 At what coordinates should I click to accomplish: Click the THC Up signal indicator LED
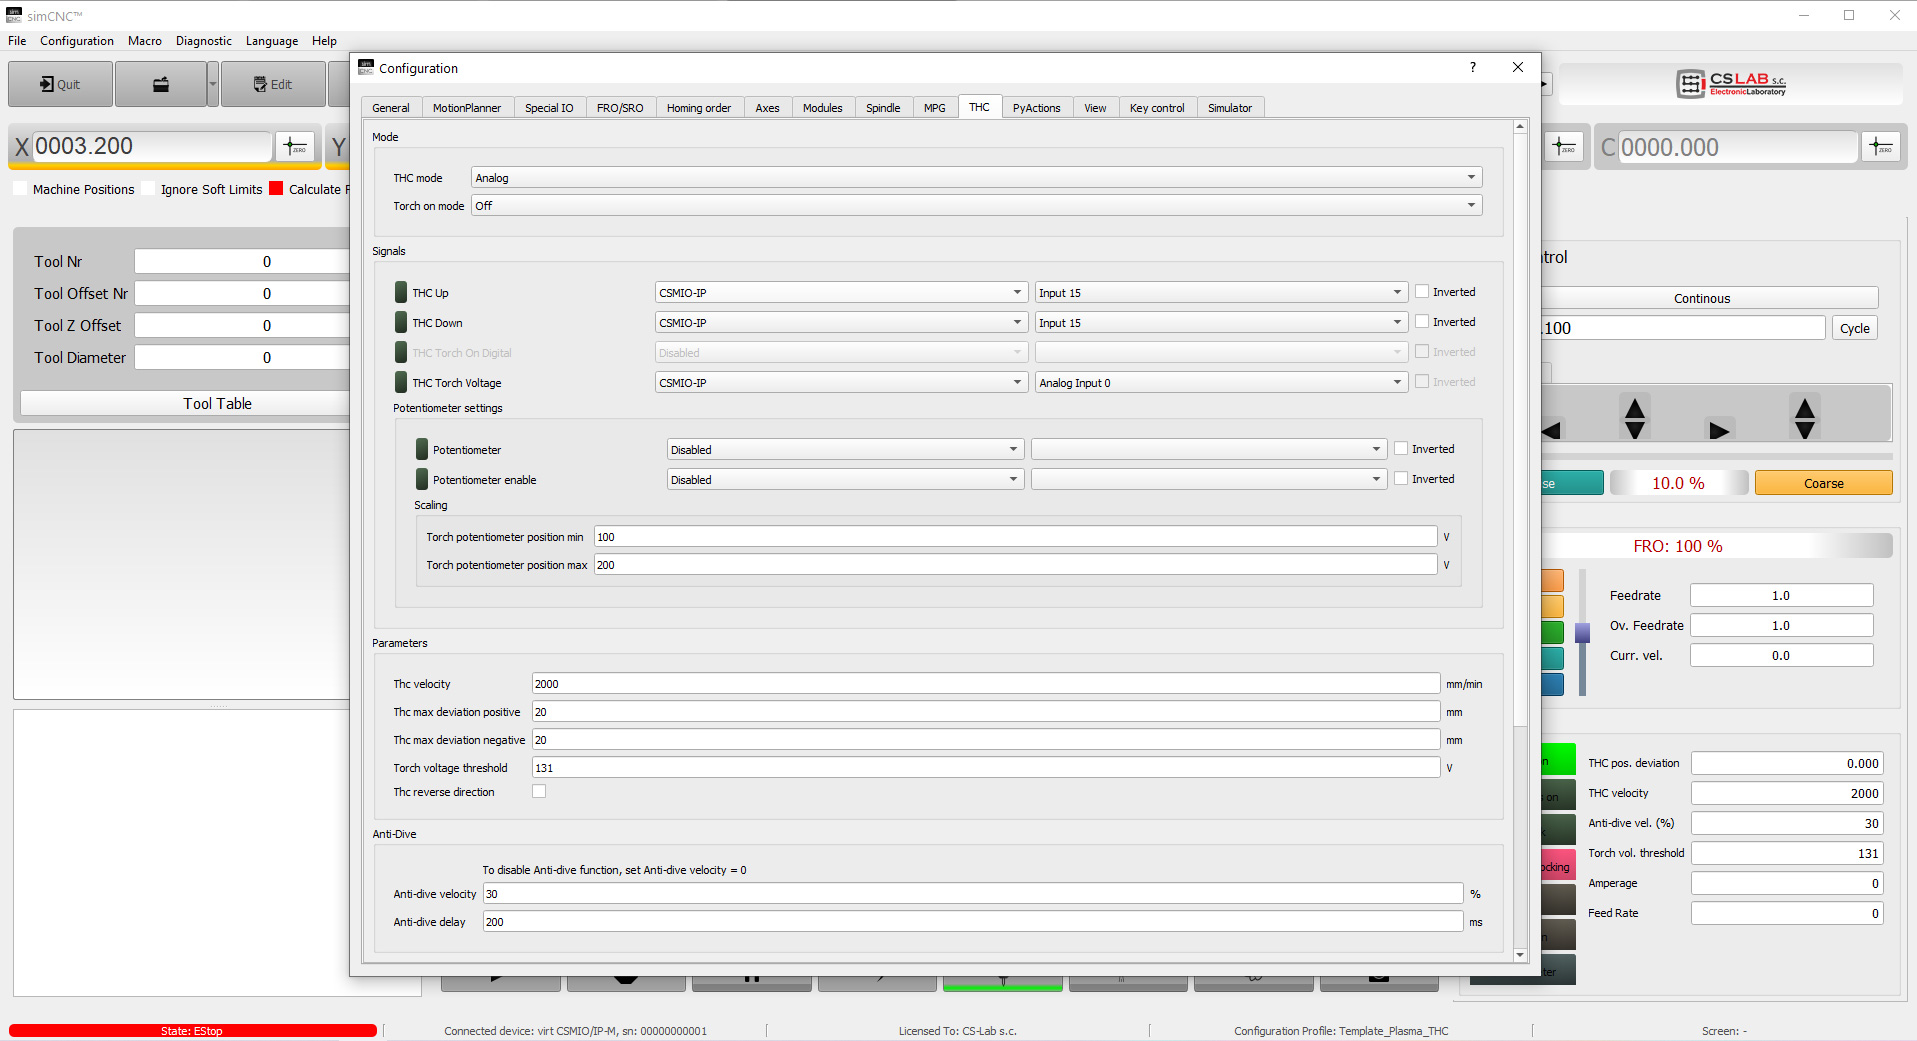(x=401, y=293)
